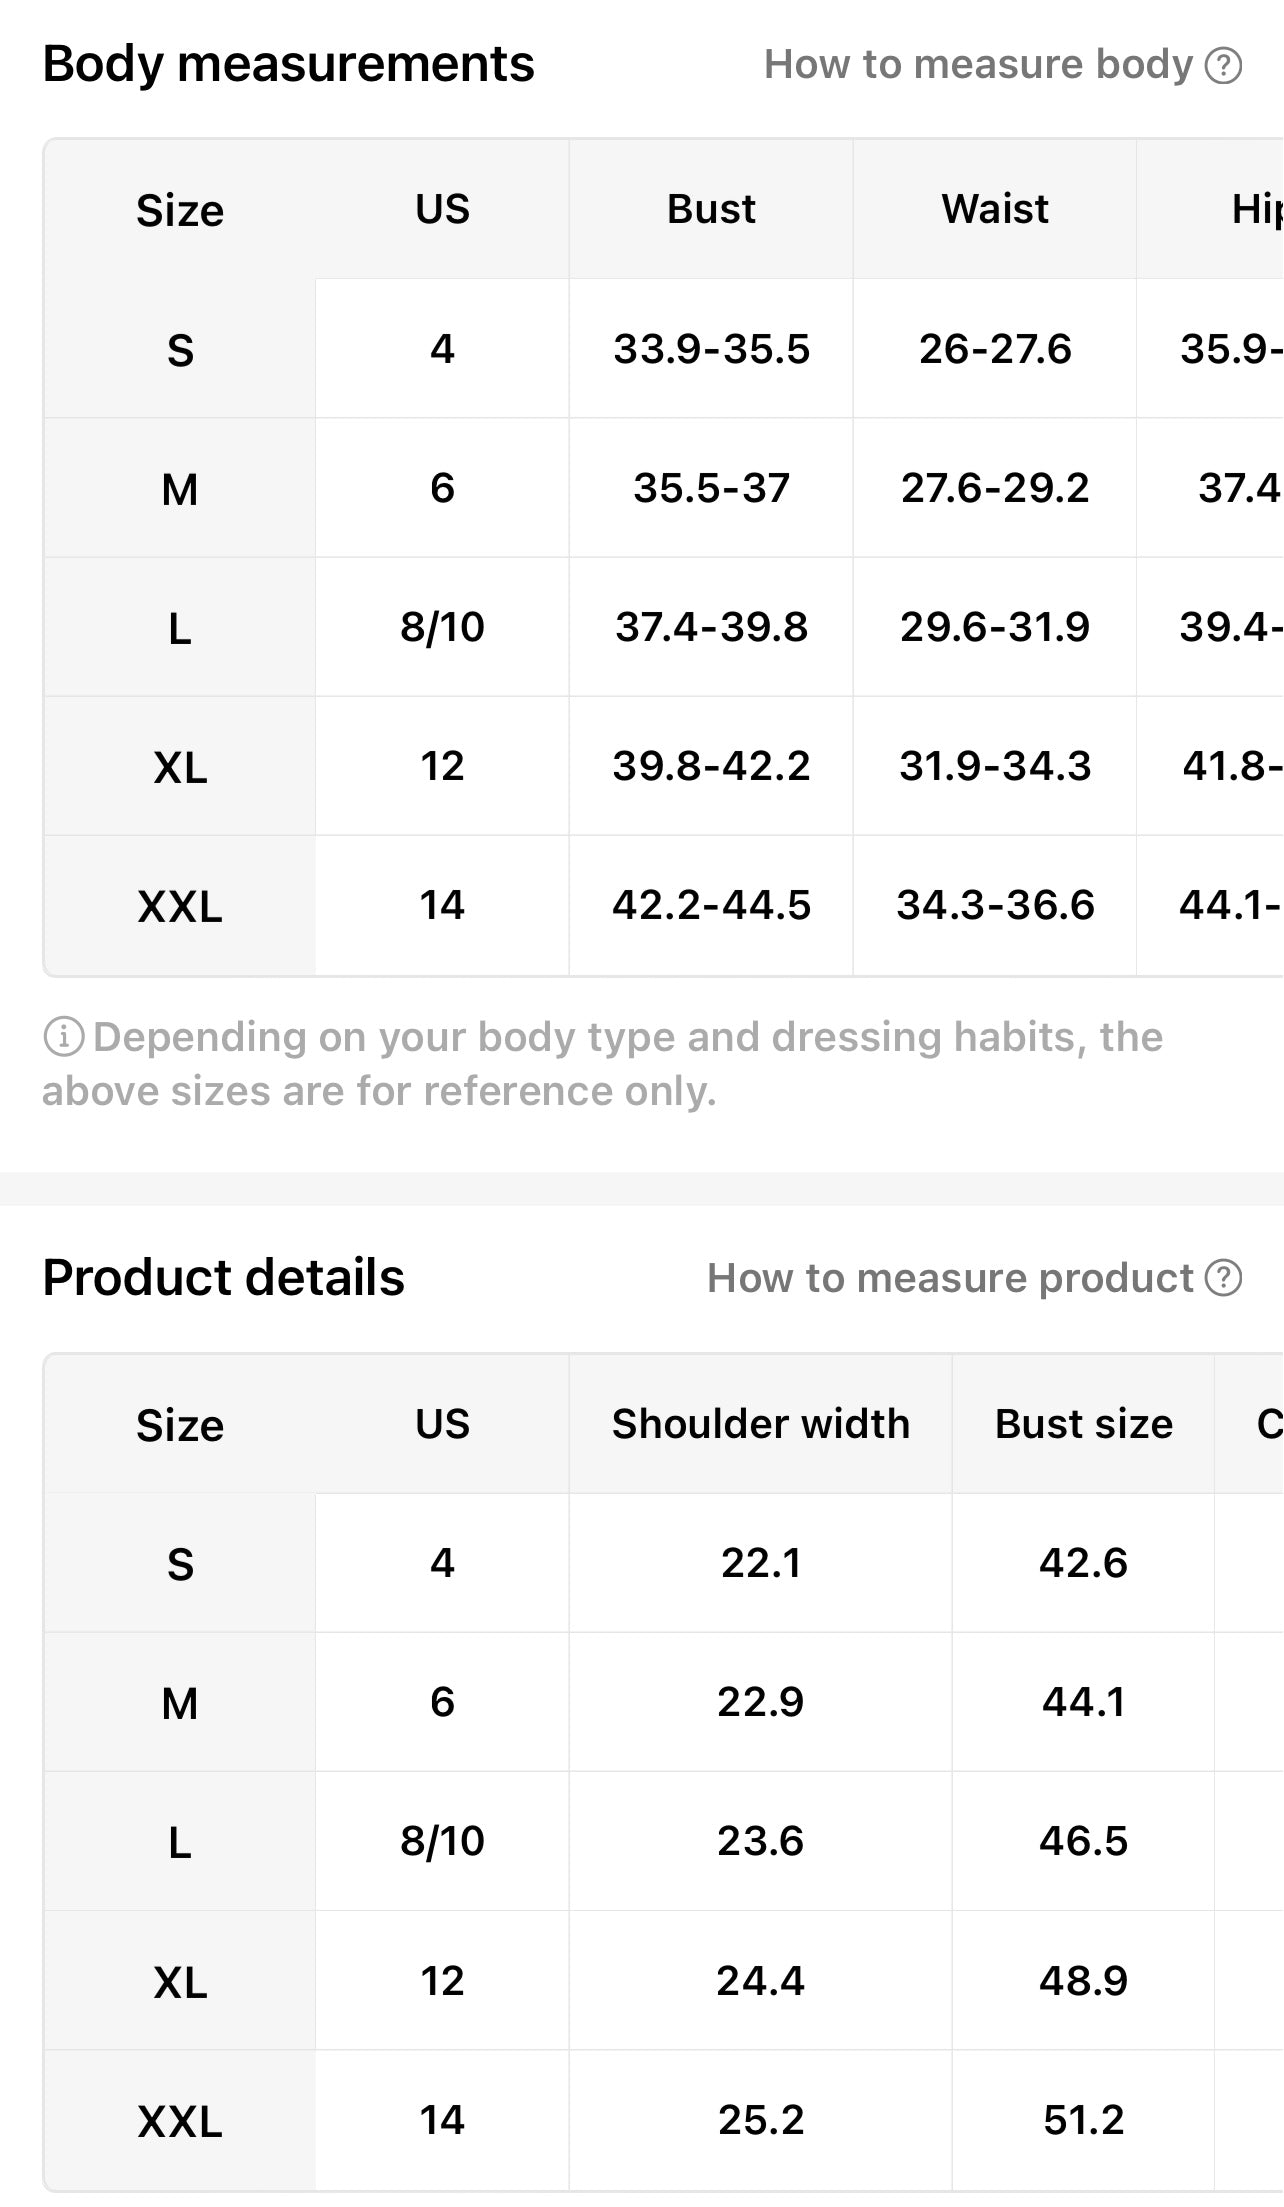Tap the XXL bust size value 51.2

click(1084, 2120)
